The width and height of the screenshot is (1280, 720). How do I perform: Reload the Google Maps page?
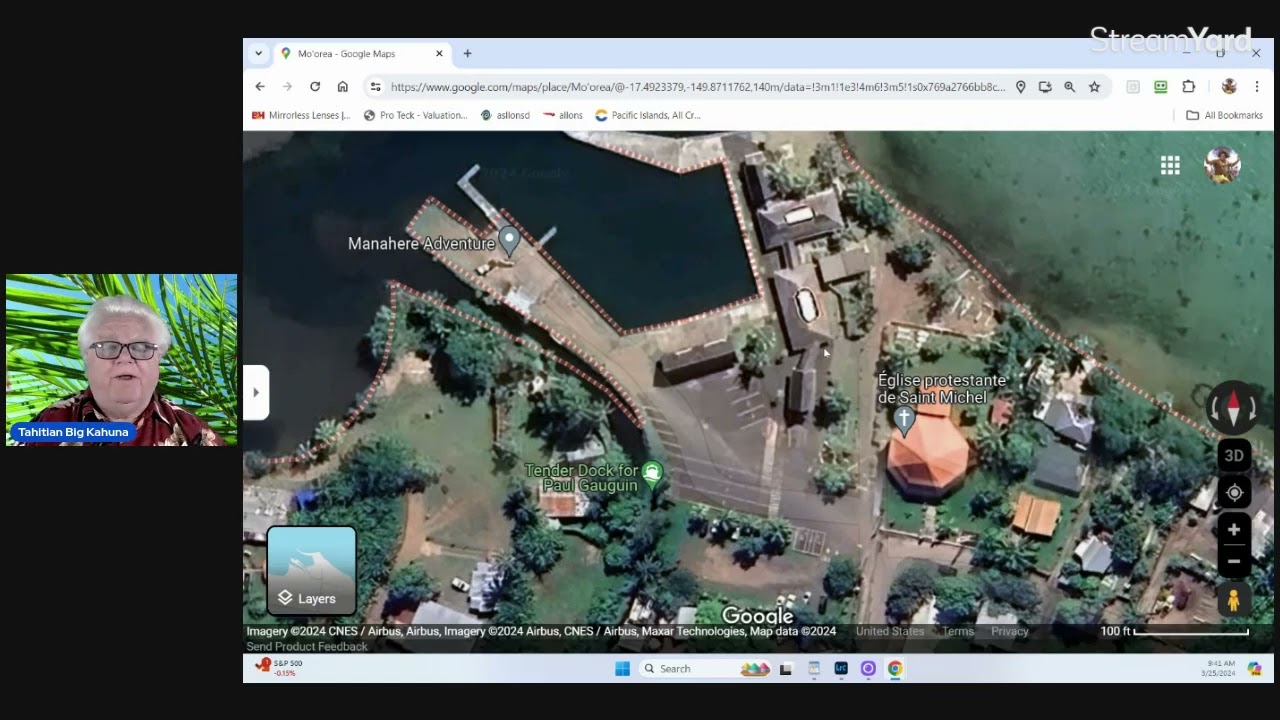(315, 87)
